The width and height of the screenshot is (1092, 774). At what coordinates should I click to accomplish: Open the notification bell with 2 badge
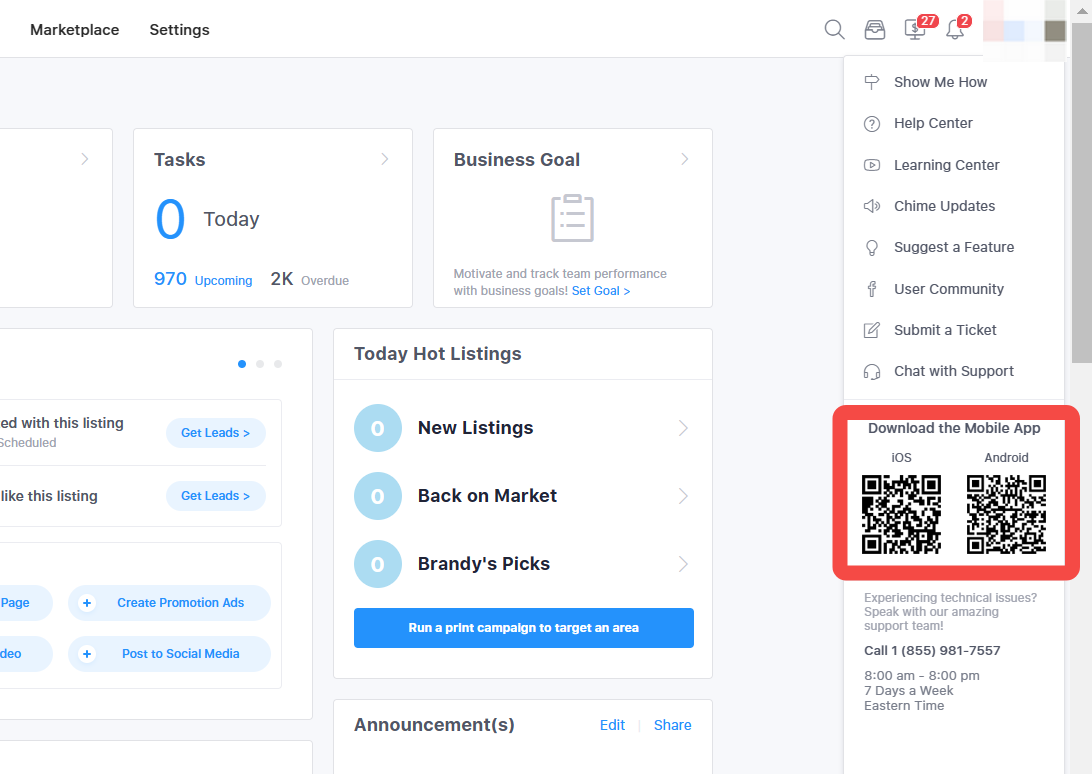955,29
